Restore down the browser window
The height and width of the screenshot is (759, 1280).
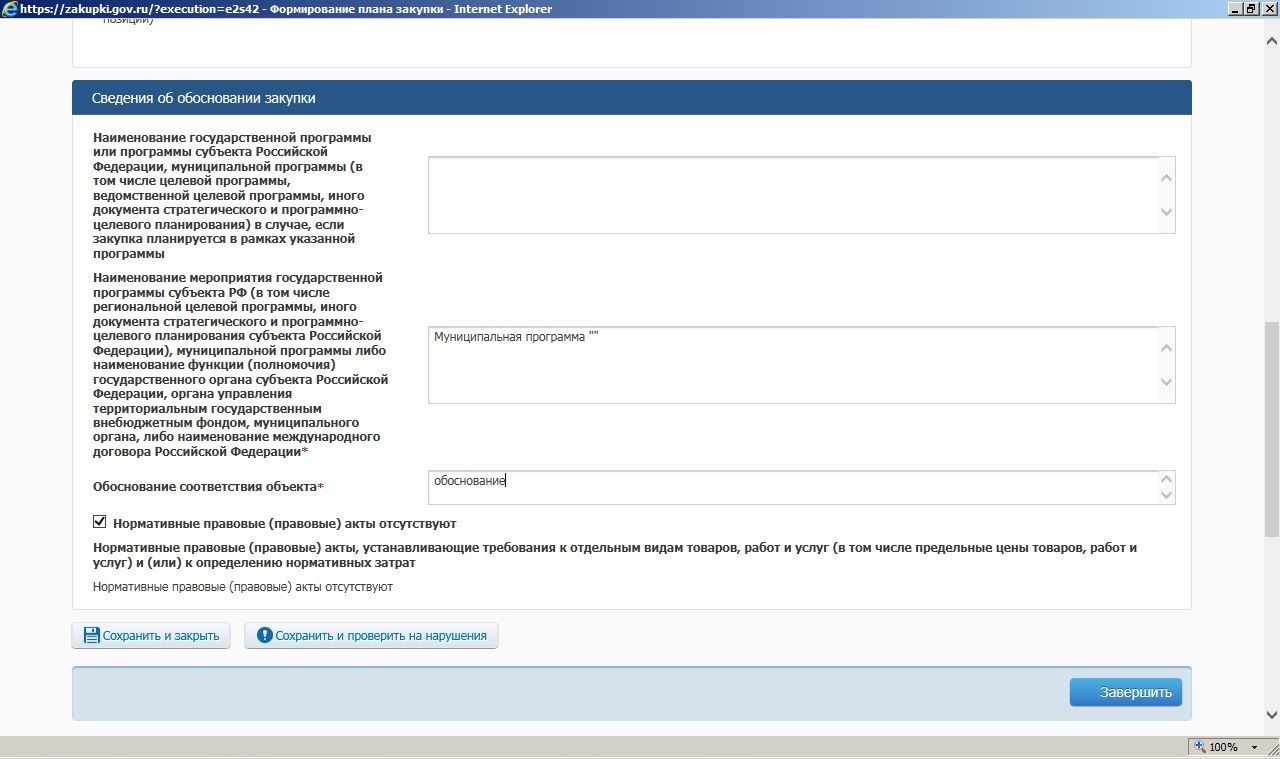(1251, 9)
